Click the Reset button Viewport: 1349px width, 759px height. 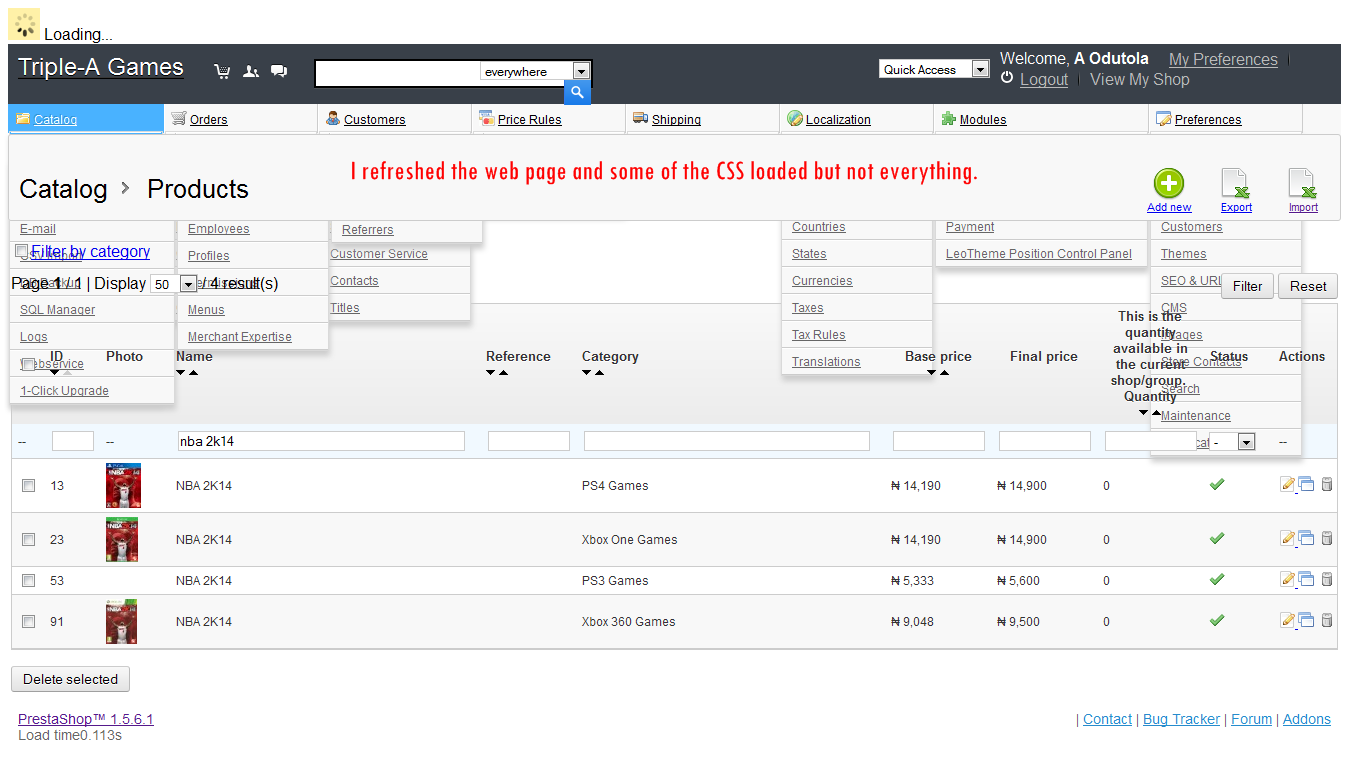click(x=1308, y=286)
